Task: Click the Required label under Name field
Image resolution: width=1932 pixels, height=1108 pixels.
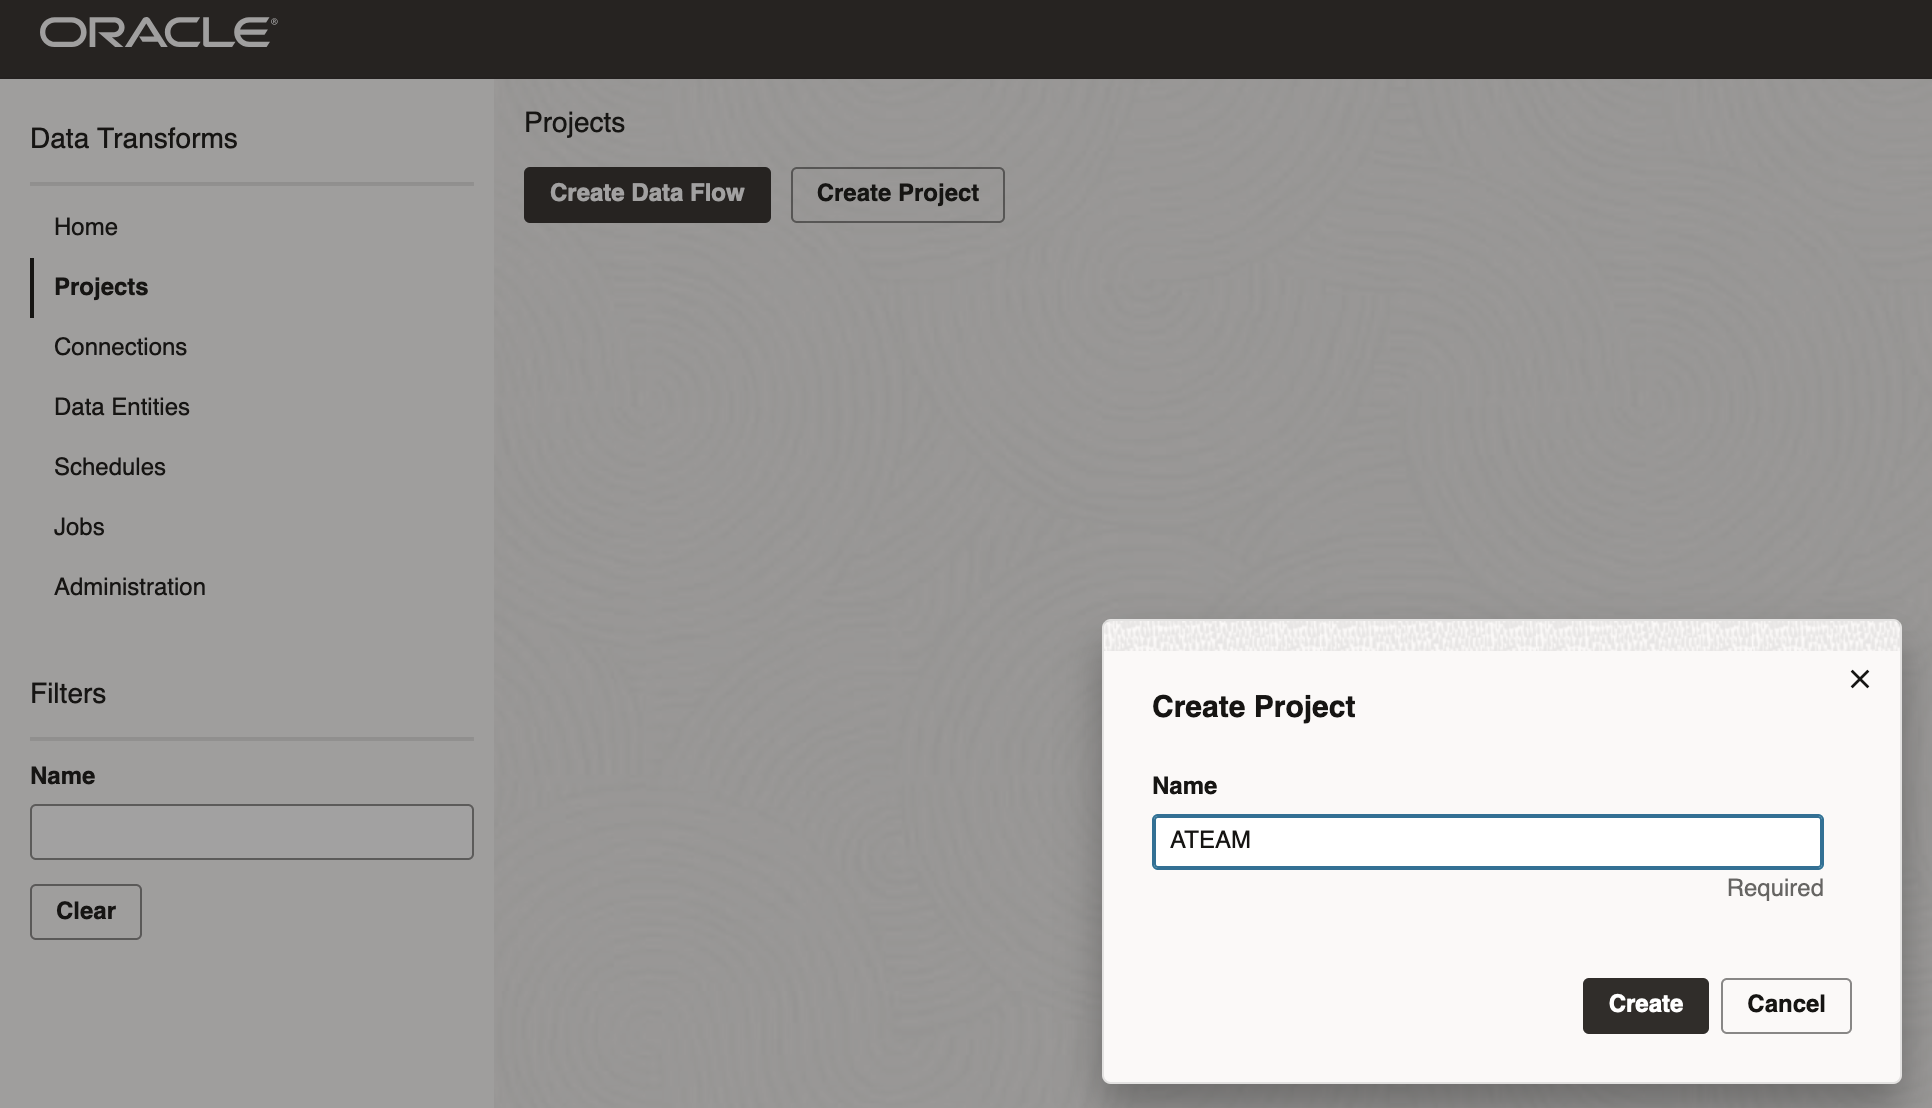Action: (x=1774, y=888)
